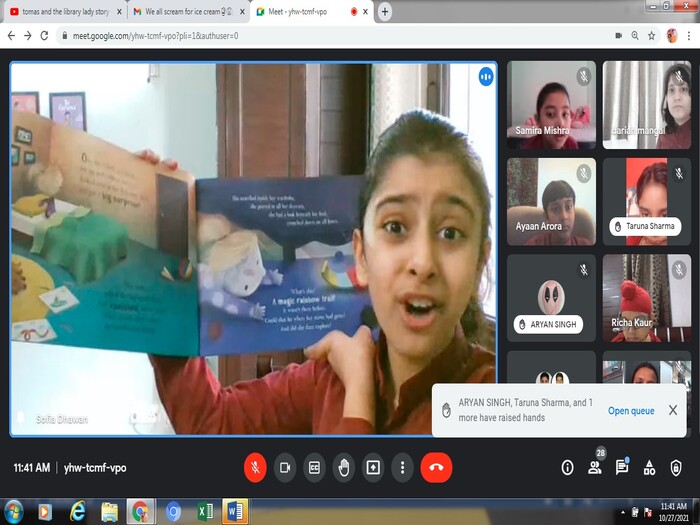The image size is (700, 525).
Task: Show everyone via the people icon
Action: pos(595,467)
